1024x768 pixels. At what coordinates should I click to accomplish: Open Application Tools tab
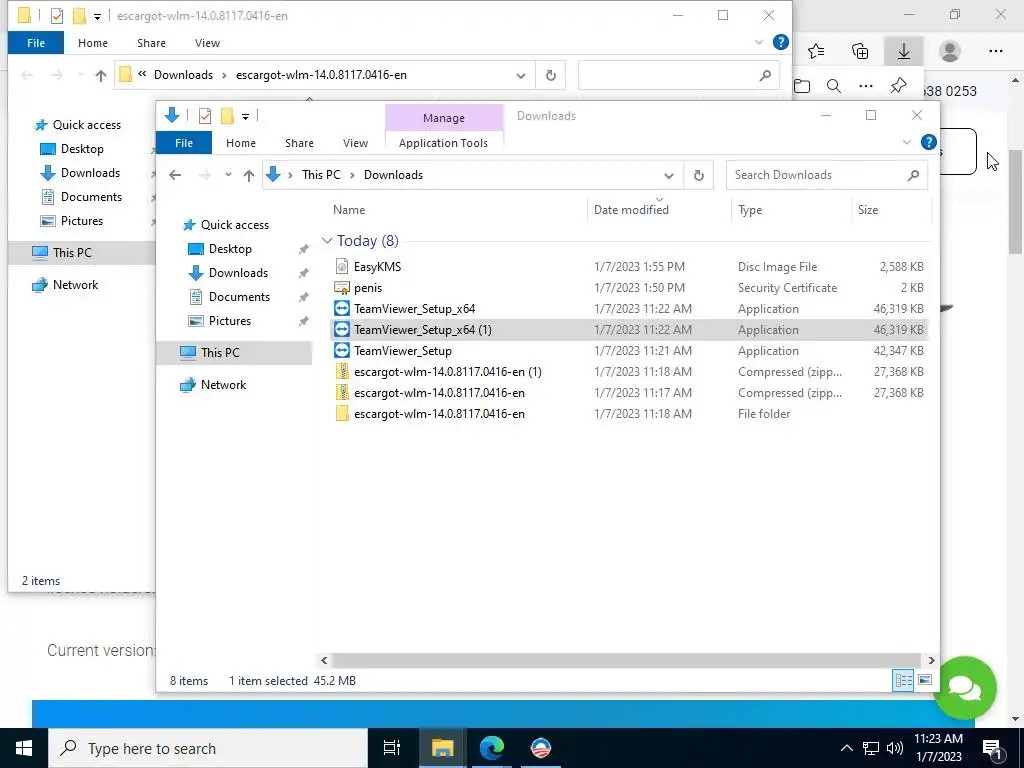[443, 142]
